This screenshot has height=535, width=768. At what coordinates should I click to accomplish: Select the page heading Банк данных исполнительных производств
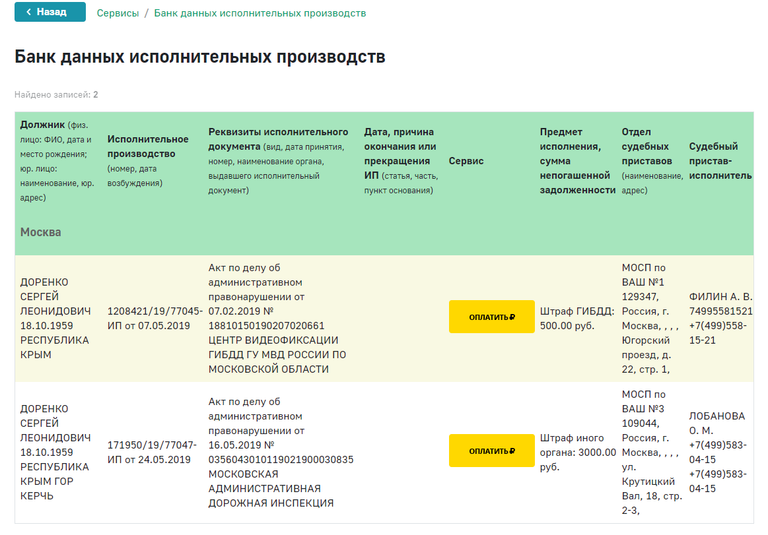point(200,57)
